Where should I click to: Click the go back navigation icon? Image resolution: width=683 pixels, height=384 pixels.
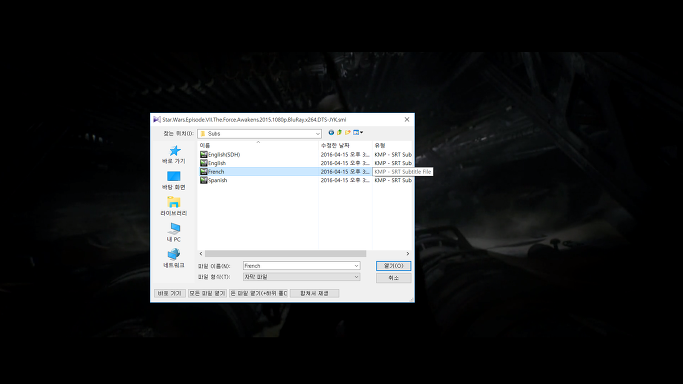(x=331, y=132)
